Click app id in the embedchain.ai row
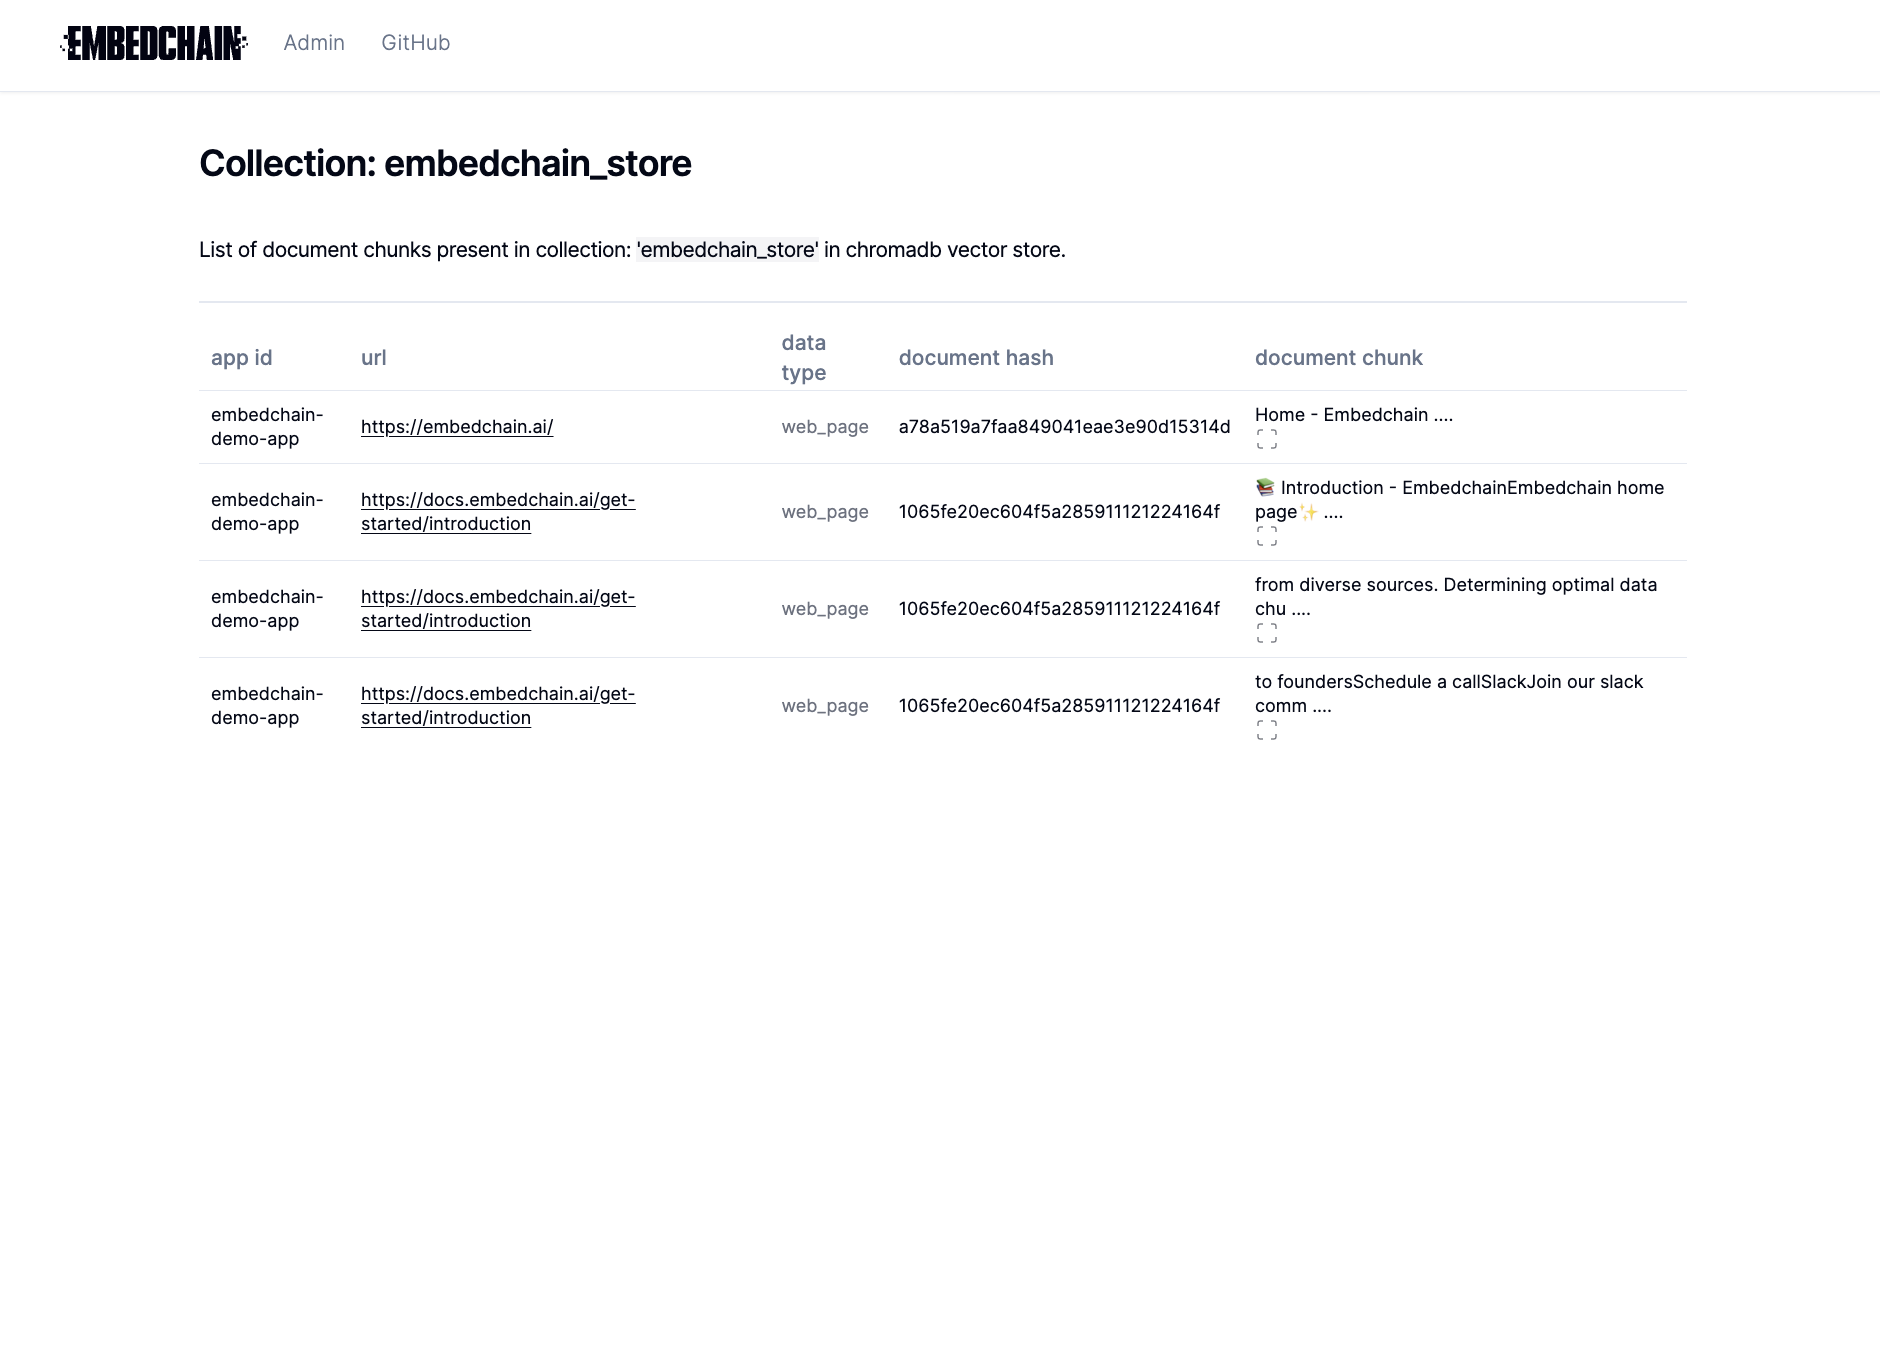Viewport: 1880px width, 1345px height. pyautogui.click(x=267, y=427)
